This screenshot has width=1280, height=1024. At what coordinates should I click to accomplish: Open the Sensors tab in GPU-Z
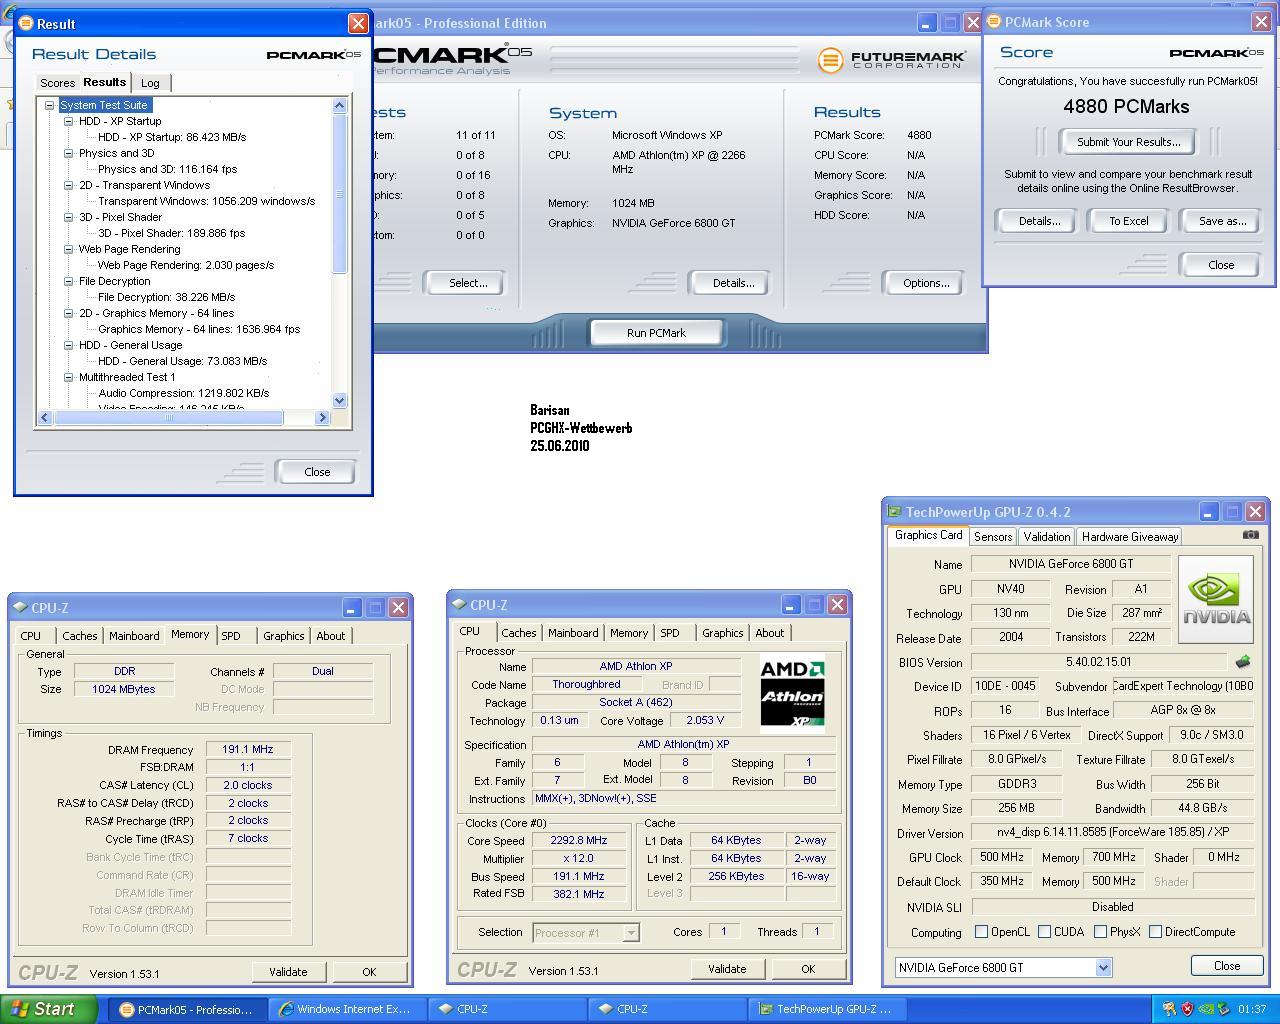[x=993, y=537]
